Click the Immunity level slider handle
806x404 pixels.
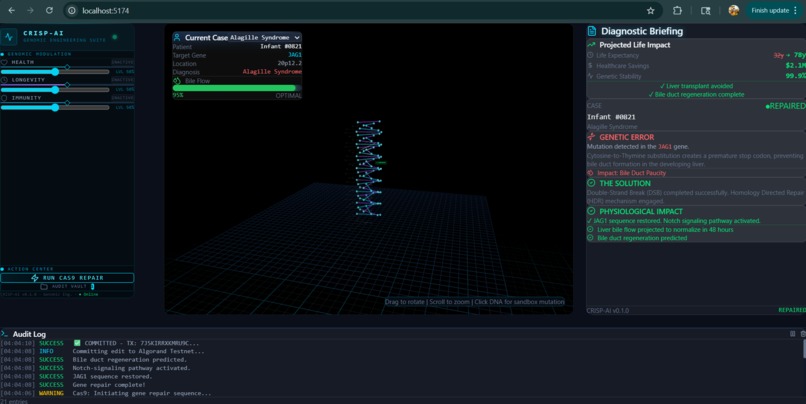55,107
